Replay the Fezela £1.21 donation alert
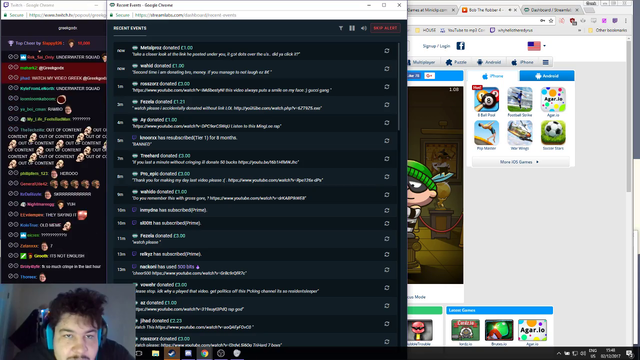Image resolution: width=640 pixels, height=360 pixels. (387, 104)
